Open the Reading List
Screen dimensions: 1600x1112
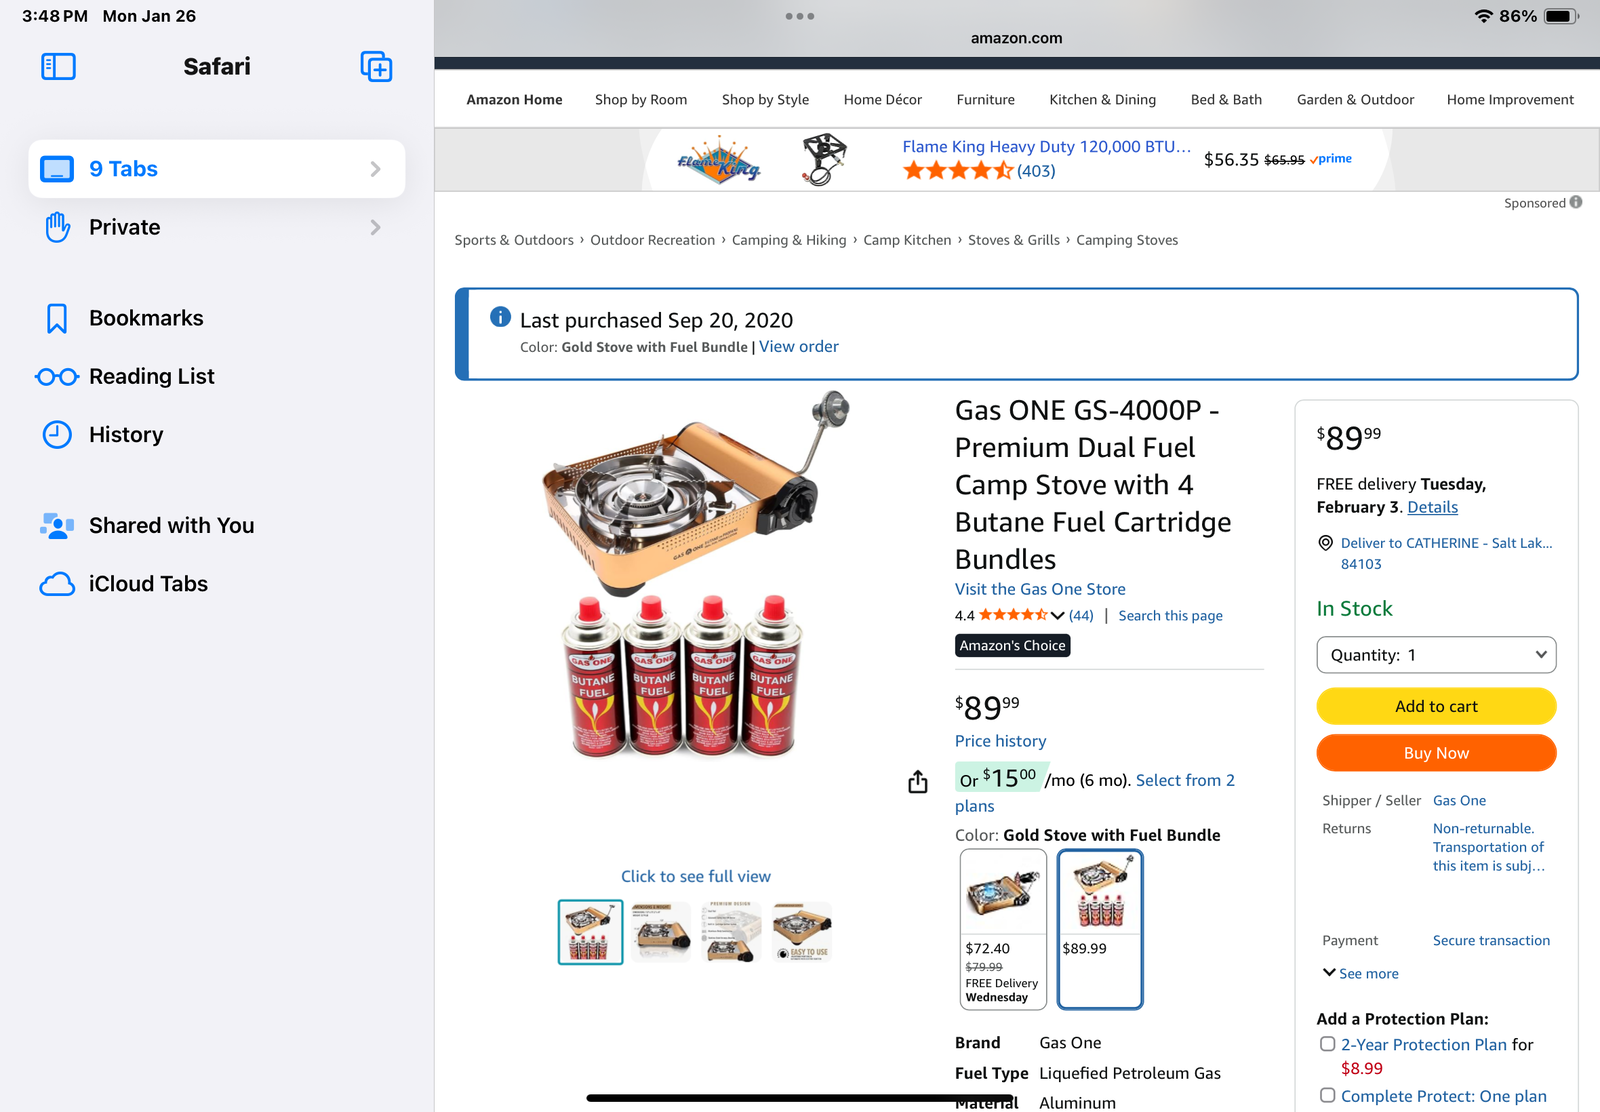pos(151,376)
